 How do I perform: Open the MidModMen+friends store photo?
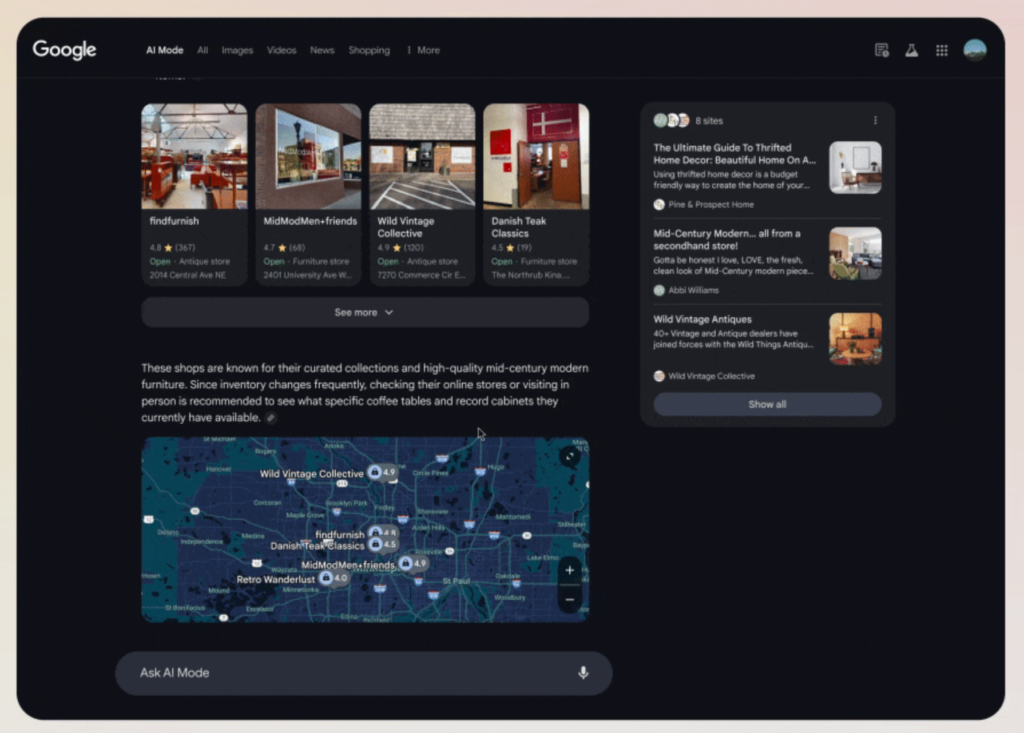point(308,157)
